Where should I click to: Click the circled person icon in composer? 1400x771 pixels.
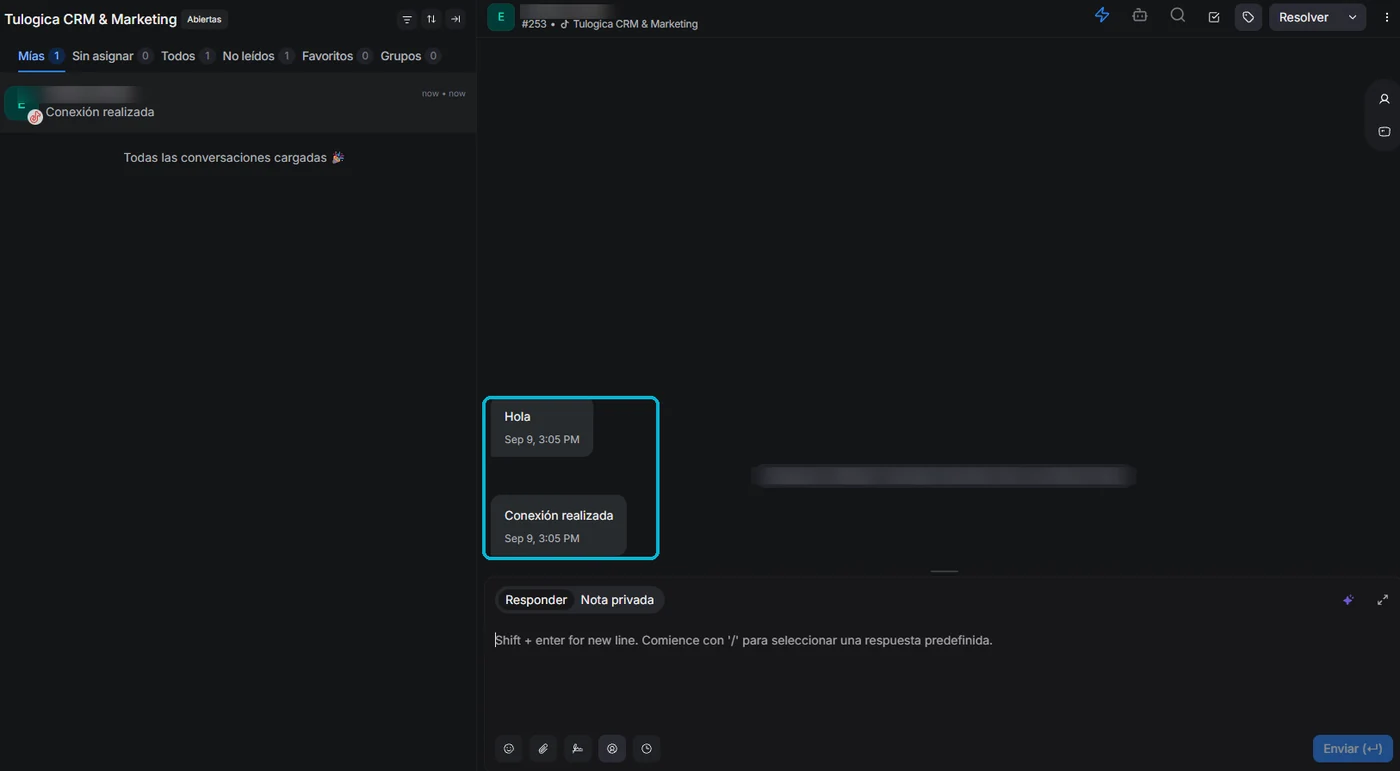point(612,748)
